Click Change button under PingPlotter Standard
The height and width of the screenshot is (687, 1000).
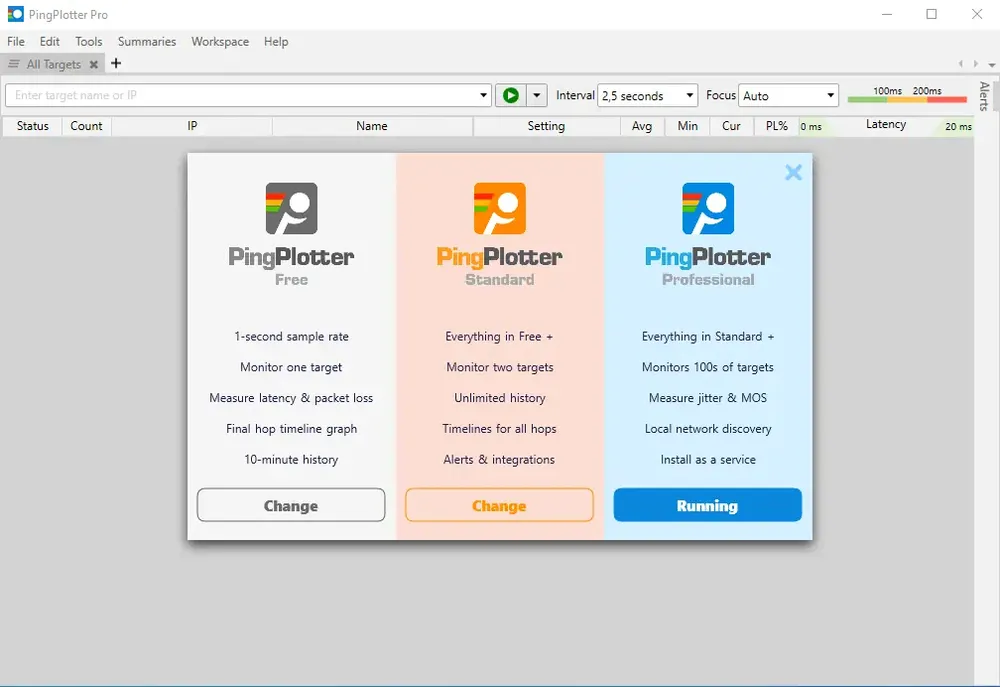(x=499, y=505)
